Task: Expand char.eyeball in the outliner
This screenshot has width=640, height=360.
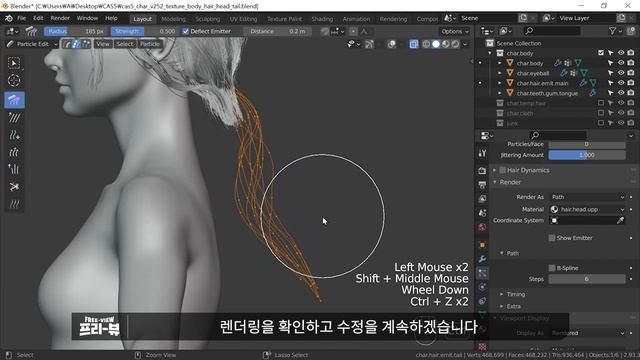Action: (500, 73)
